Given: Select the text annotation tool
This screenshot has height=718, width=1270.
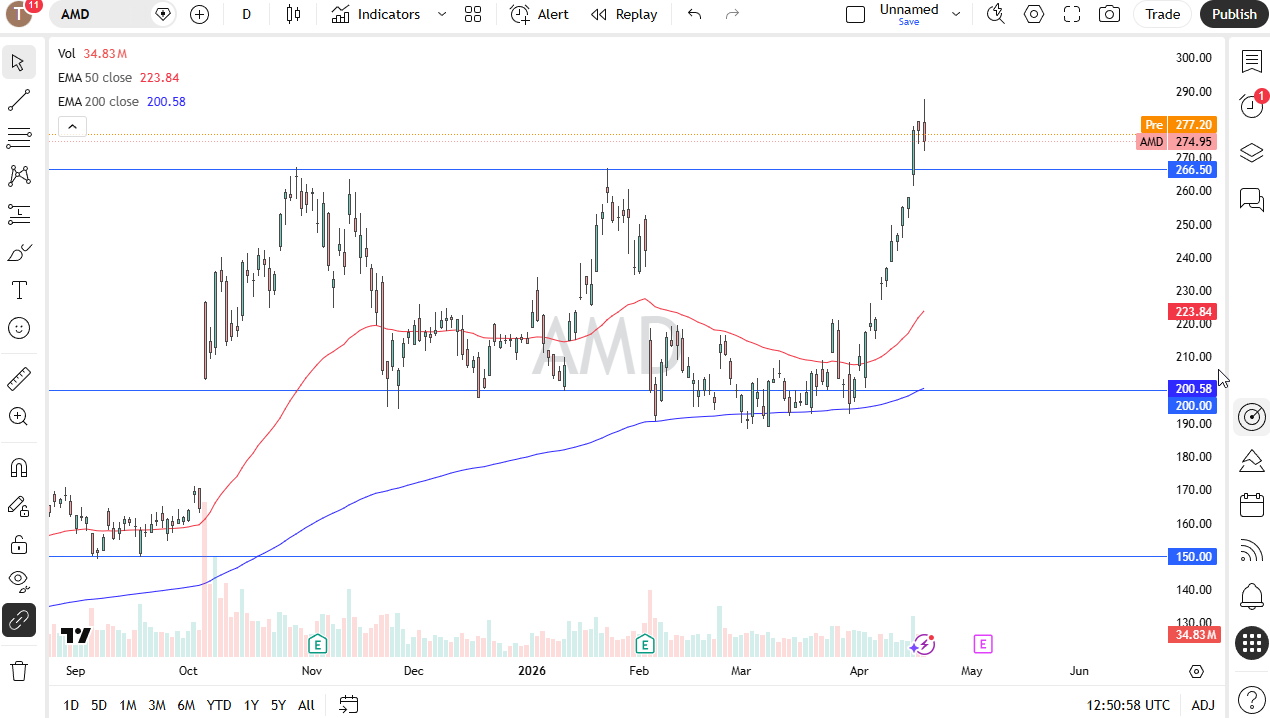Looking at the screenshot, I should (x=18, y=290).
